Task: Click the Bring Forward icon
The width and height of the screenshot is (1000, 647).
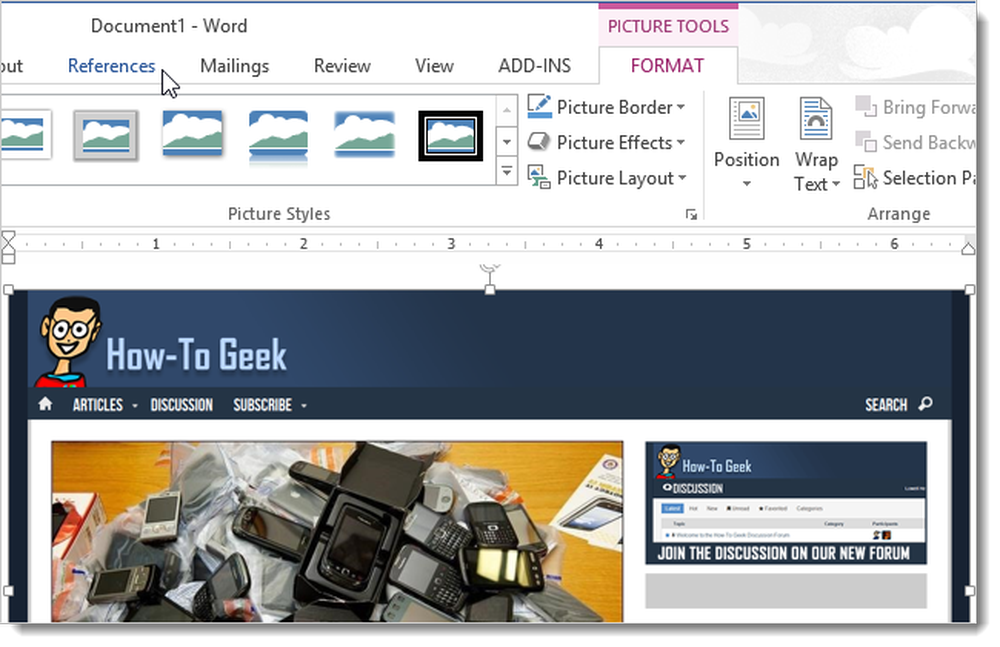Action: point(865,107)
